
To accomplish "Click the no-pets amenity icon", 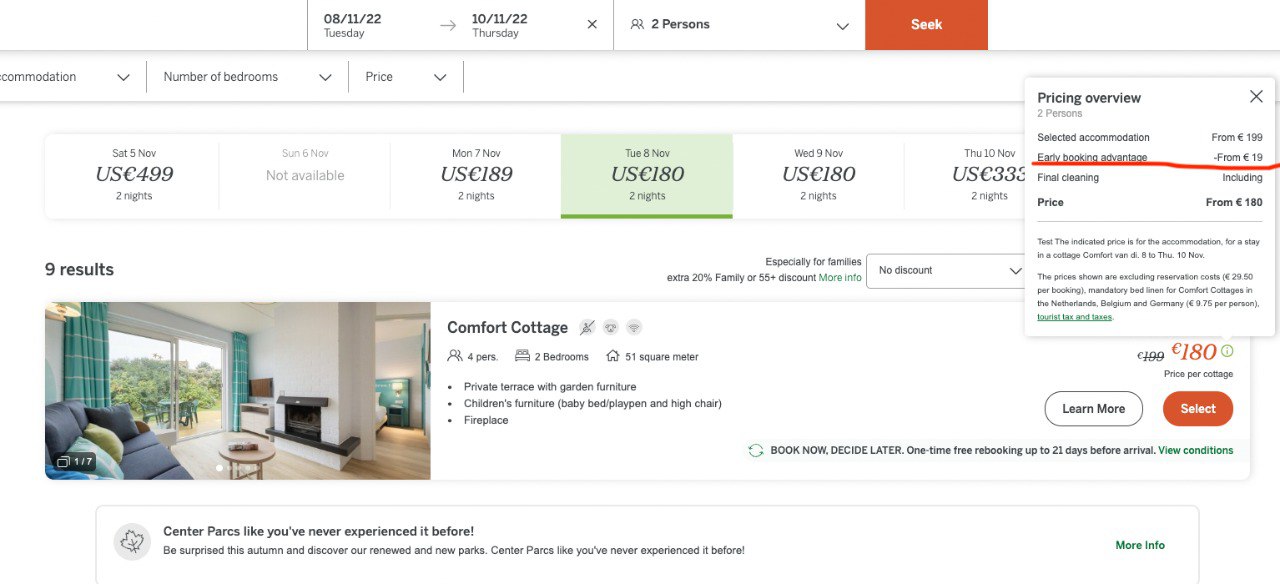I will pos(587,327).
